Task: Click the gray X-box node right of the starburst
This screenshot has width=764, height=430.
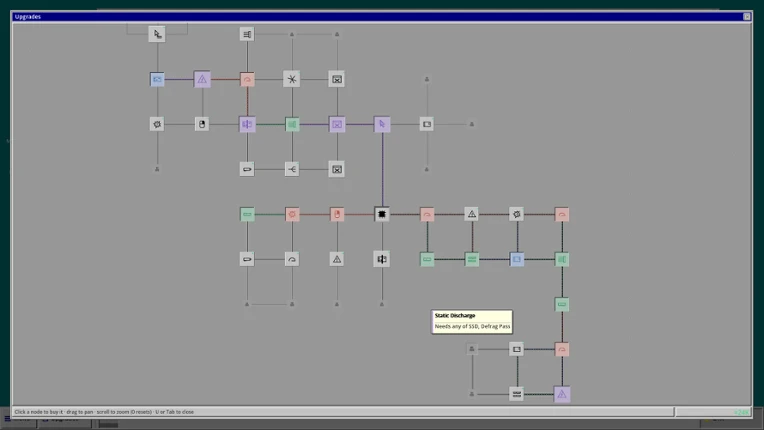Action: pyautogui.click(x=337, y=79)
